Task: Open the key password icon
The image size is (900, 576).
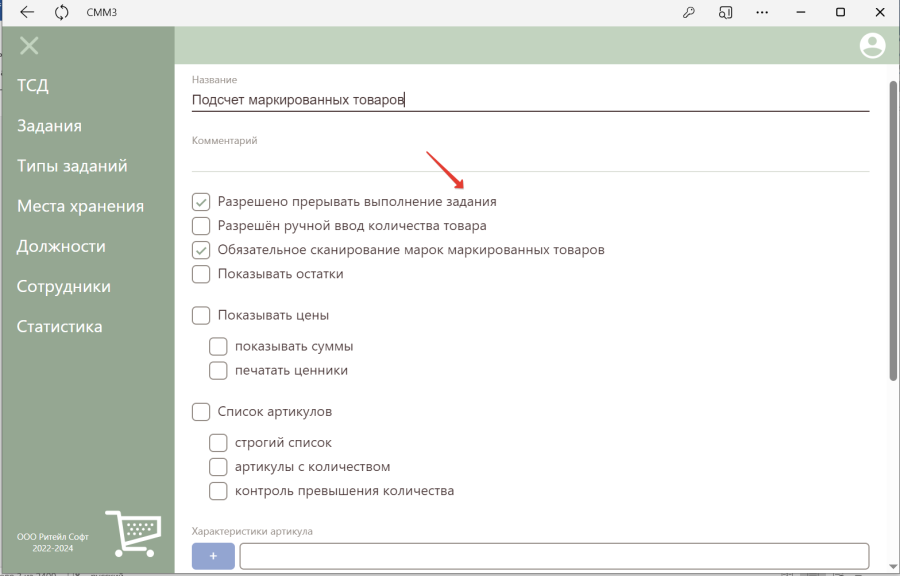Action: (x=689, y=12)
